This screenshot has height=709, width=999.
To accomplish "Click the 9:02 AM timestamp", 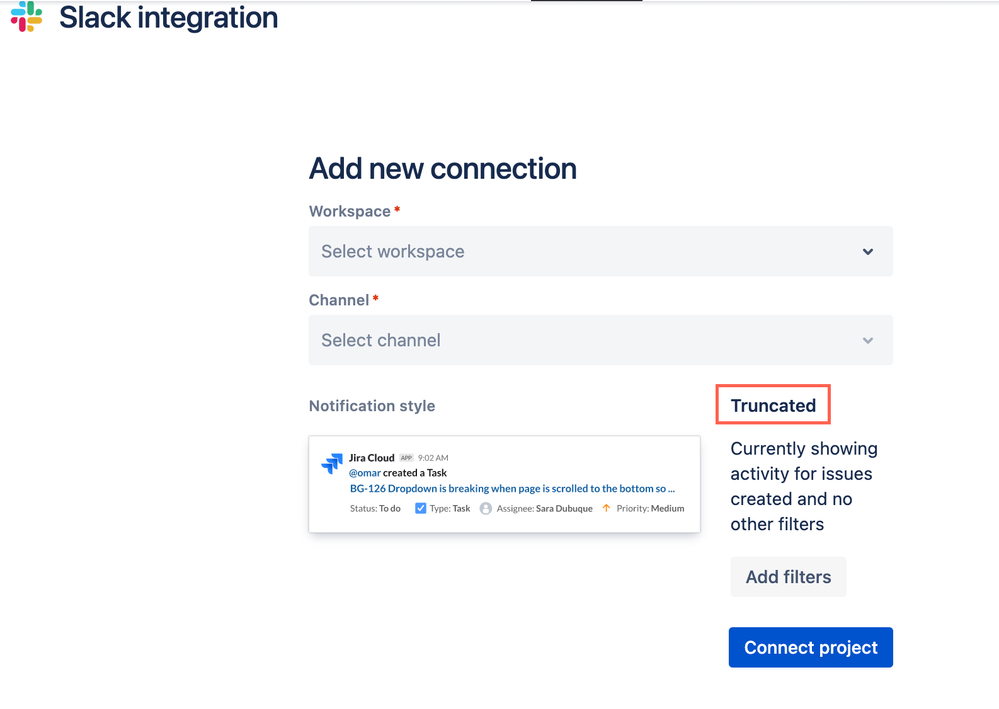I will coord(433,457).
